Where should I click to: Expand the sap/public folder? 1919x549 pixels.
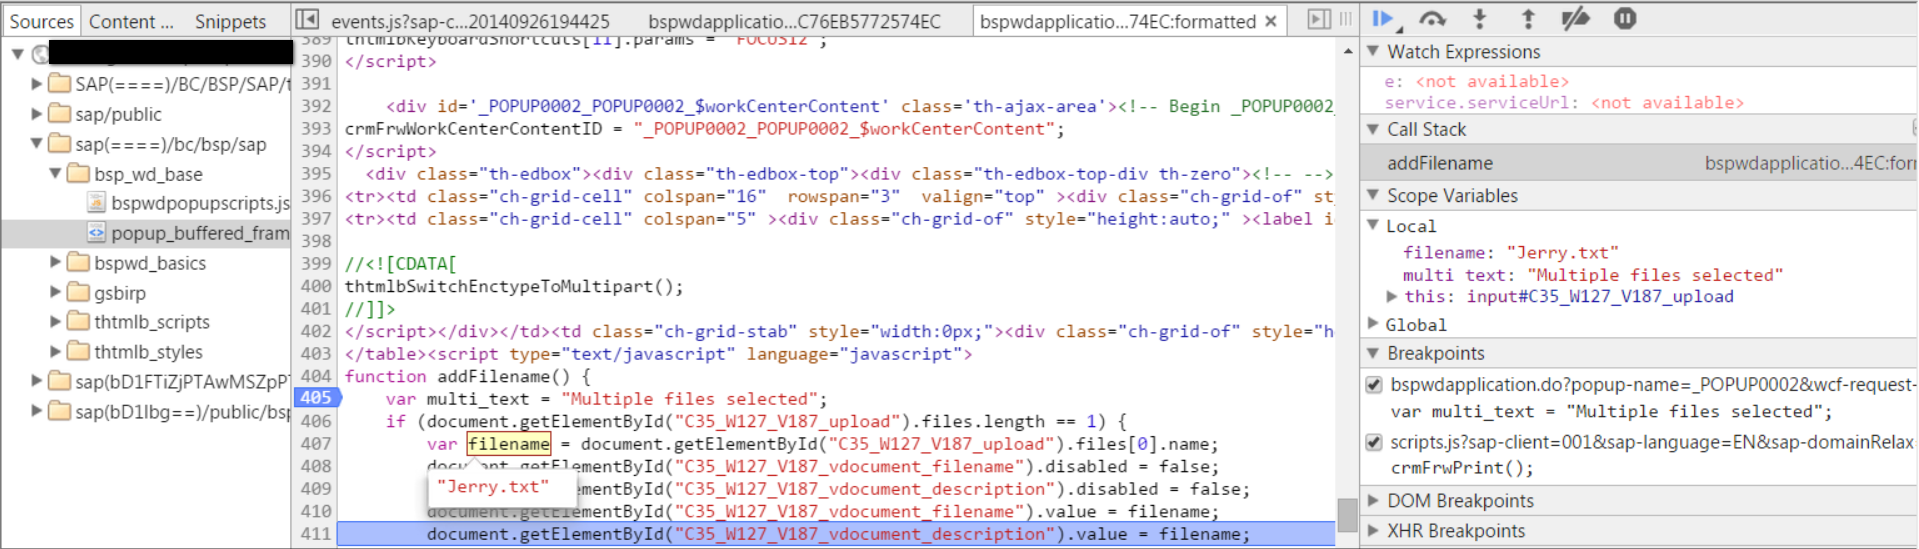coord(37,113)
